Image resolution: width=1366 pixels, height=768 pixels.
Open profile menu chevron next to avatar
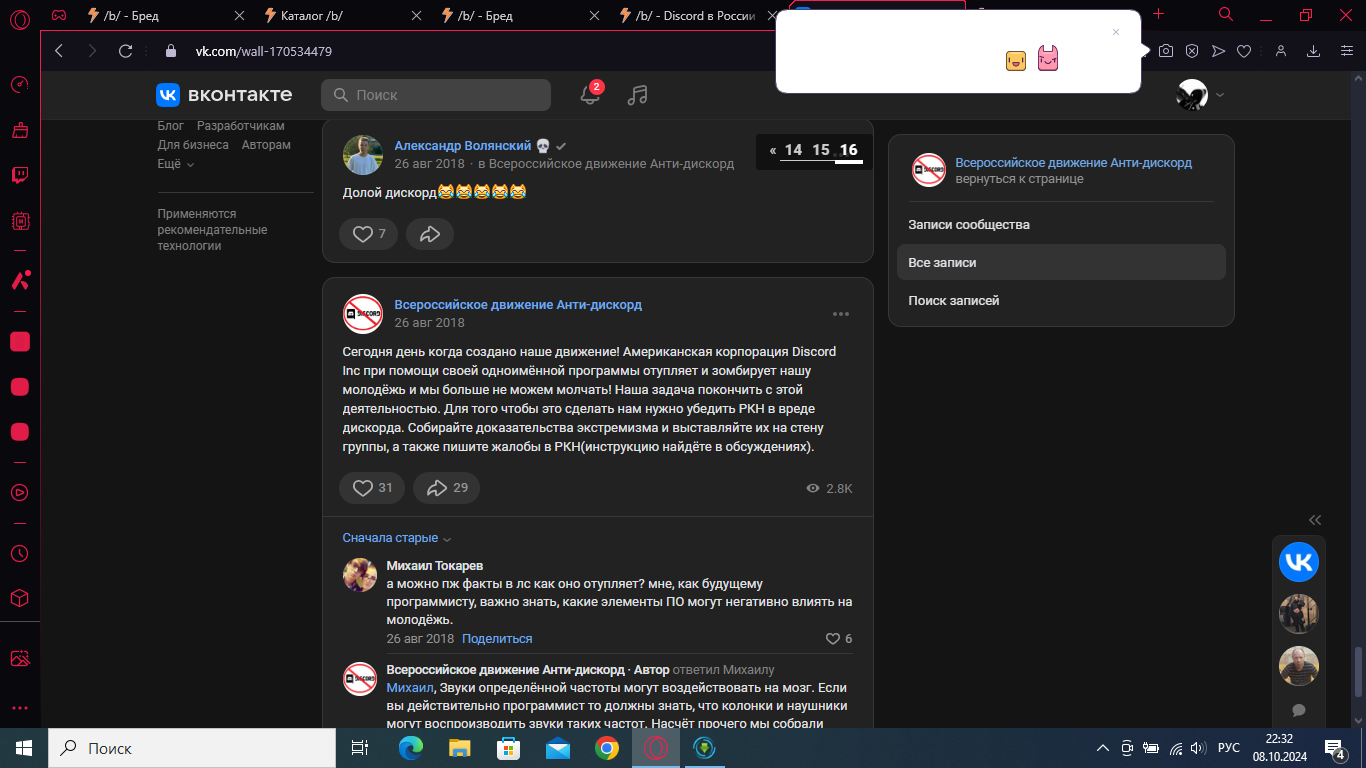[x=1220, y=95]
